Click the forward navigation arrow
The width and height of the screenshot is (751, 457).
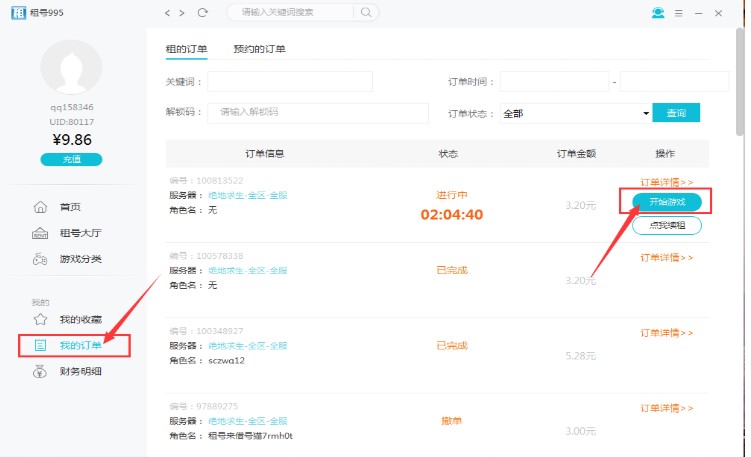point(182,13)
